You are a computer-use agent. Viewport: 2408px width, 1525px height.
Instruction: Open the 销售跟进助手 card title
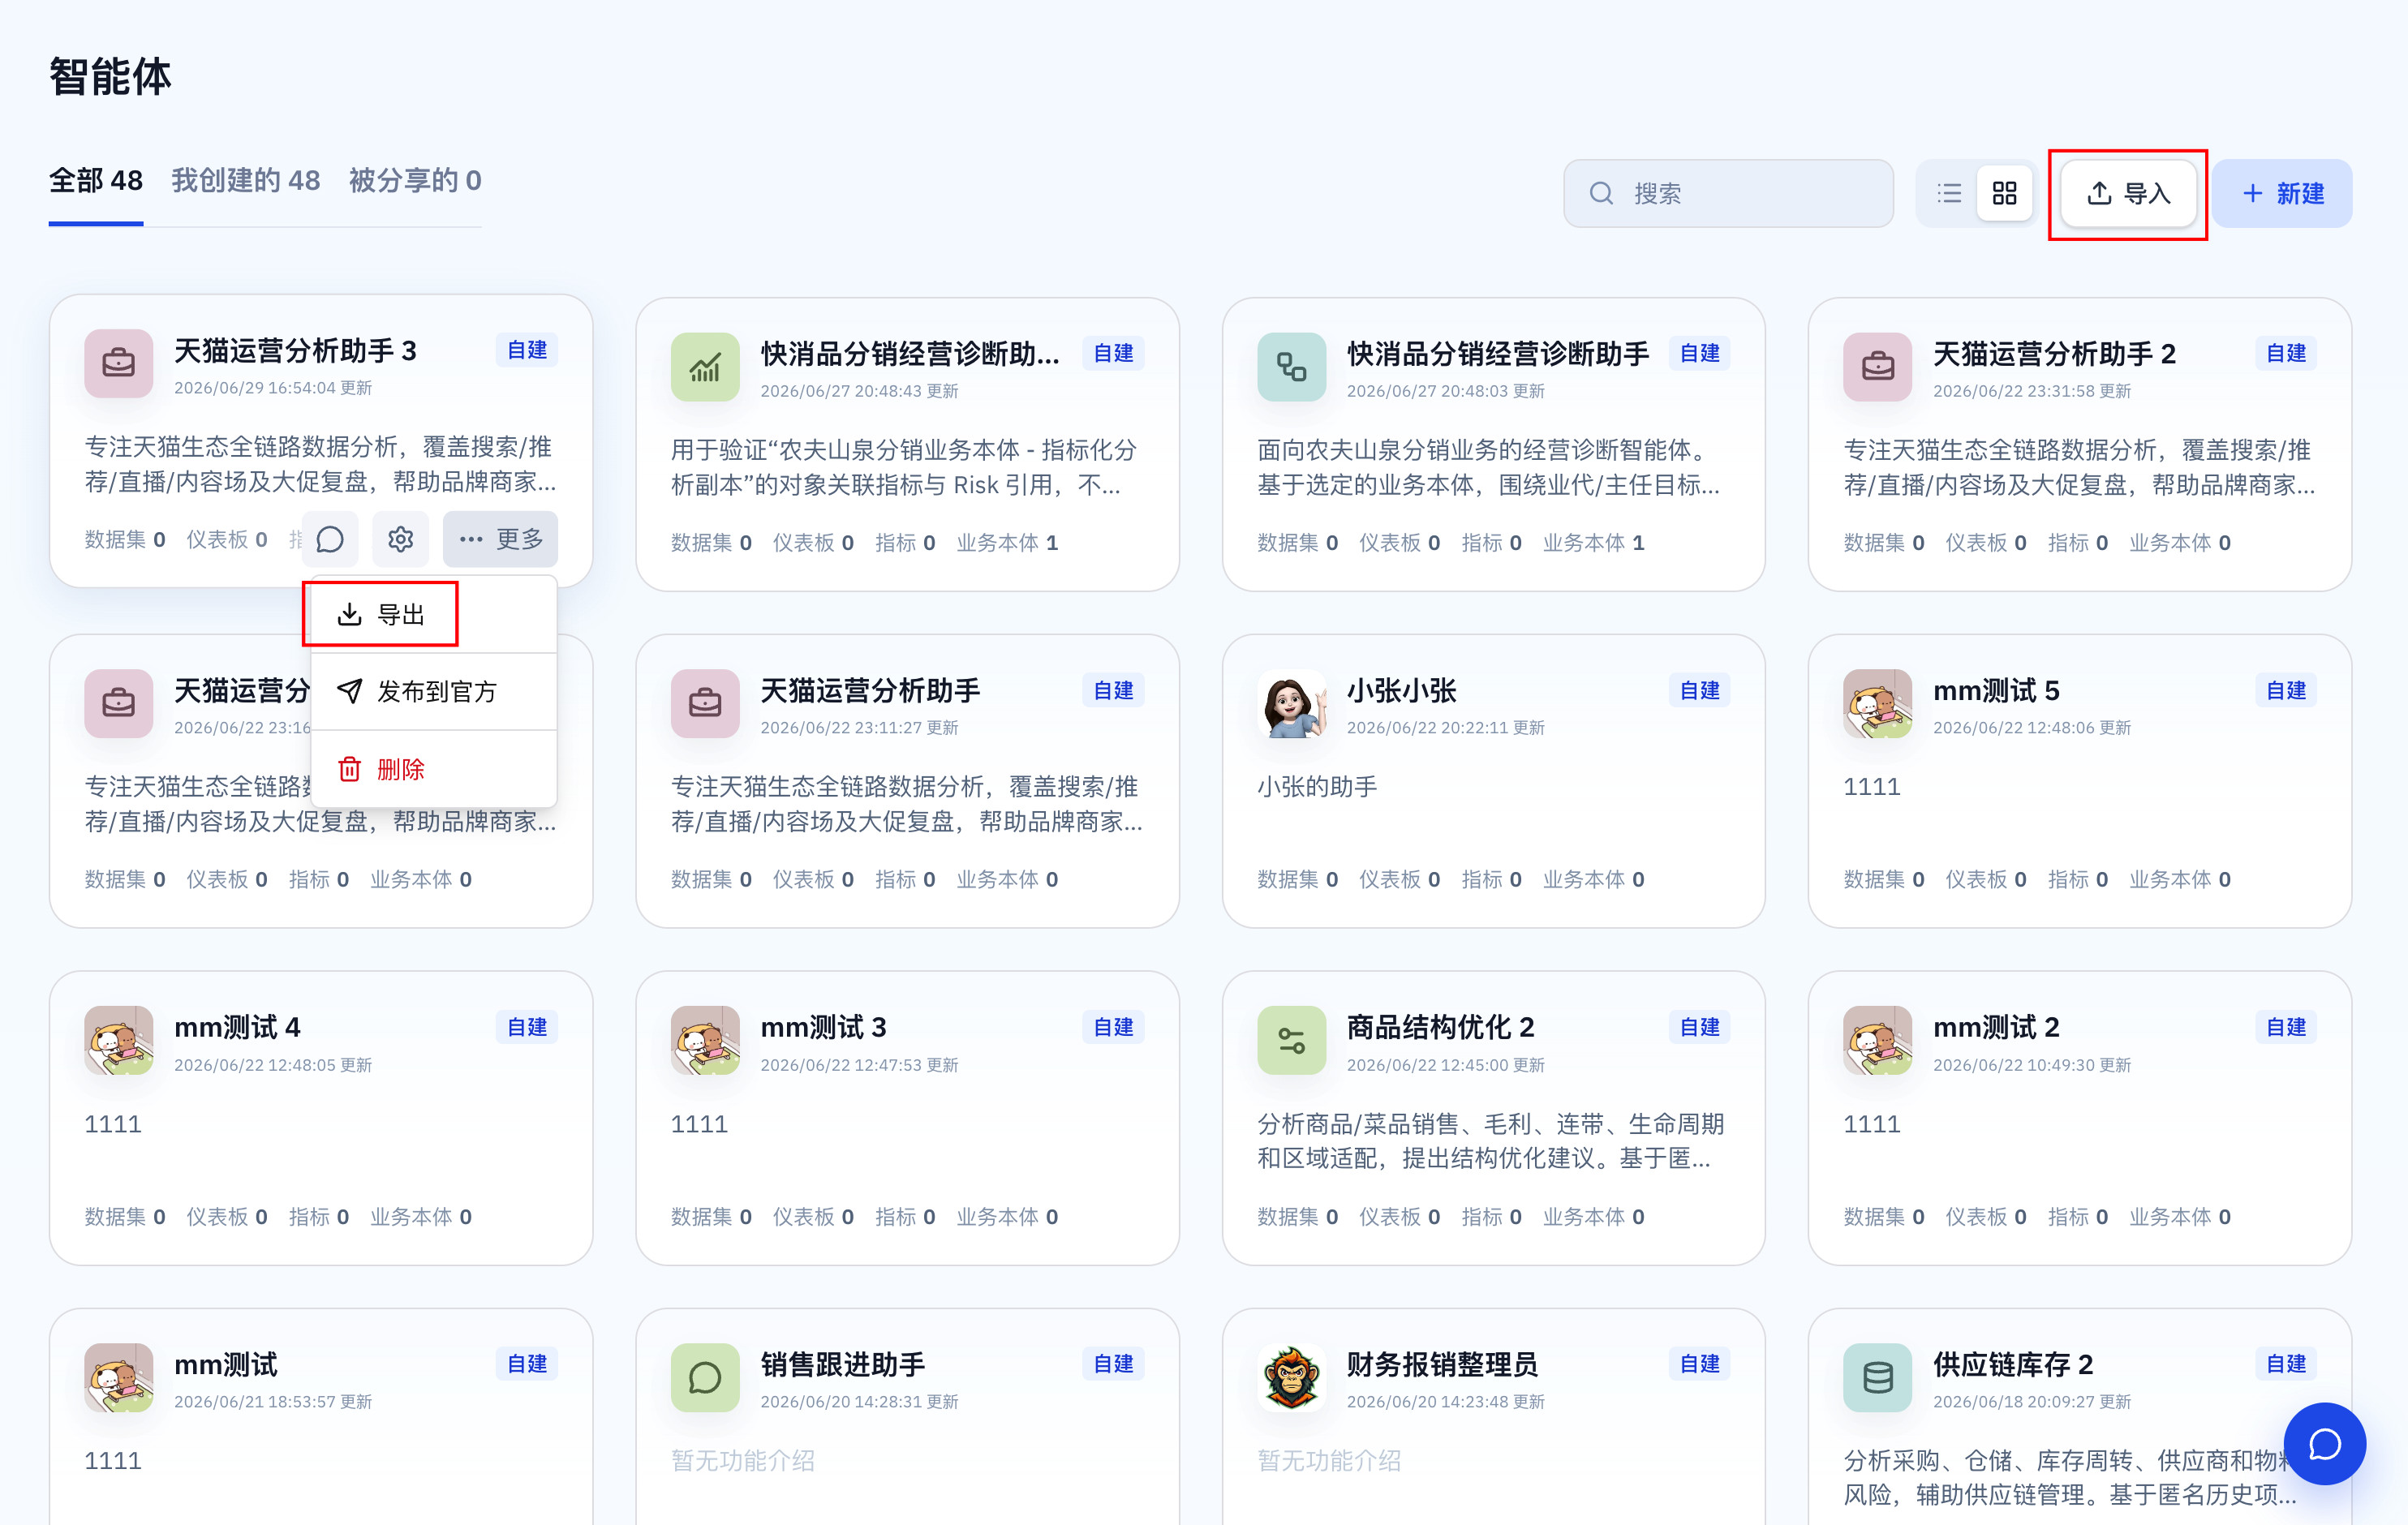[x=842, y=1364]
